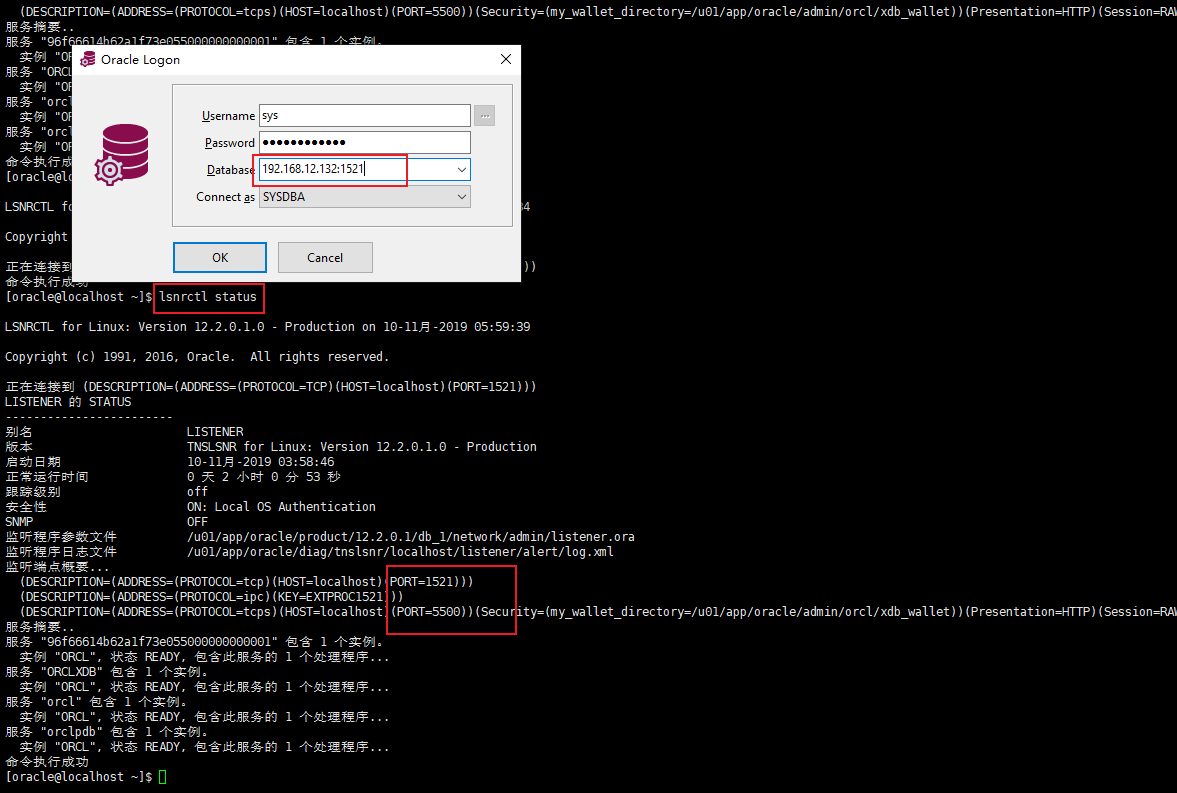Click the 'LISTENER 的 STATUS' heading
Viewport: 1177px width, 793px height.
[68, 402]
